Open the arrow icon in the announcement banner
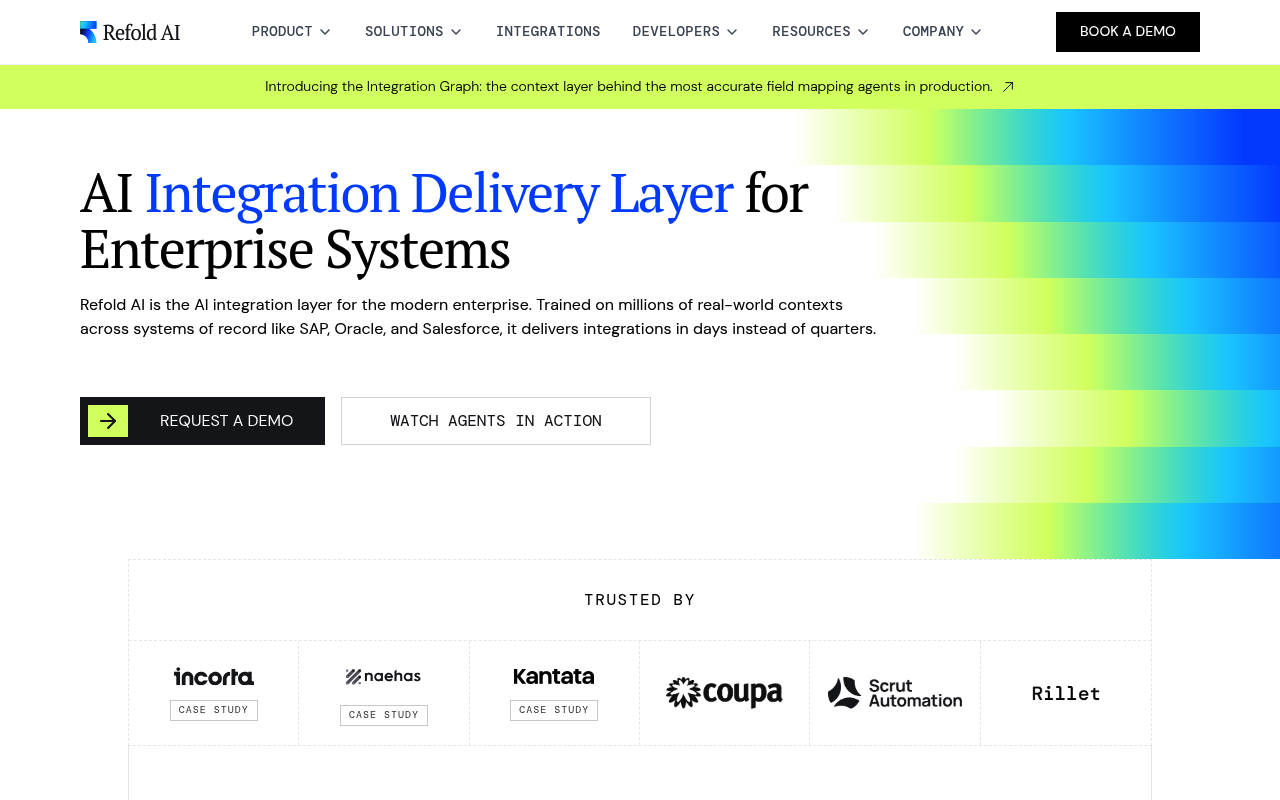The width and height of the screenshot is (1280, 800). click(x=1008, y=87)
